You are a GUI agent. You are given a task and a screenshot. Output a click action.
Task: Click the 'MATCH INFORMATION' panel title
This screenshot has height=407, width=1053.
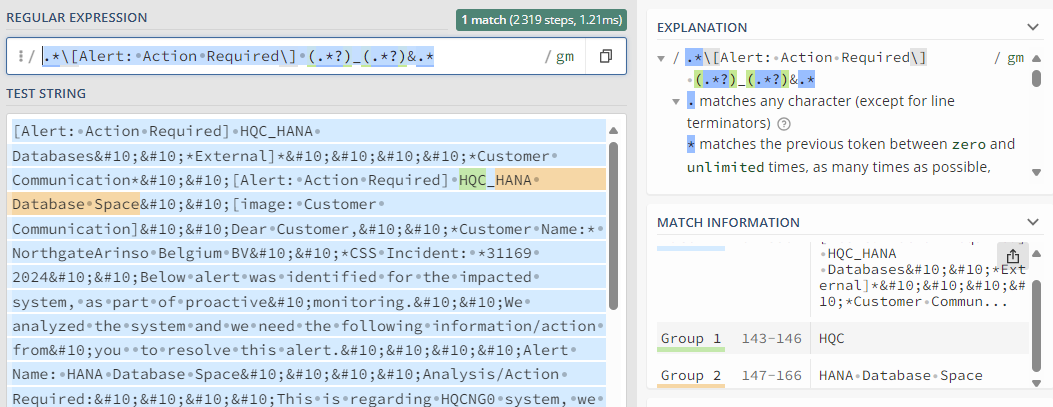click(x=728, y=222)
